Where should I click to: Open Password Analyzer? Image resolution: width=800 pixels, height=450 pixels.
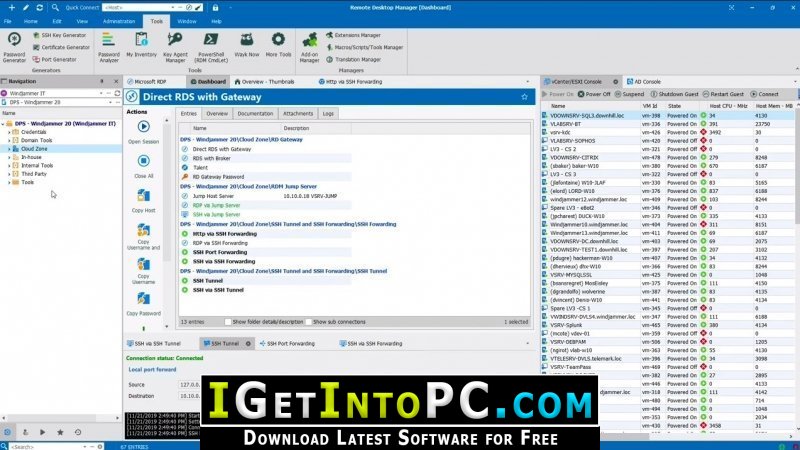[109, 47]
